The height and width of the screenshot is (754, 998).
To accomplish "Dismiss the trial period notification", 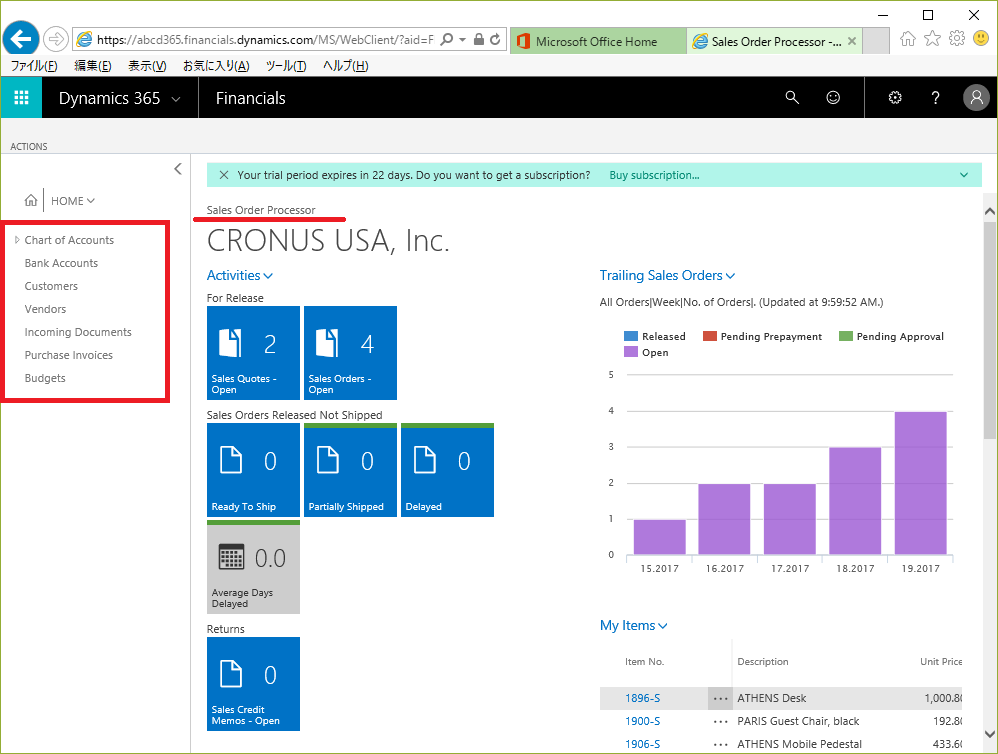I will [x=223, y=175].
